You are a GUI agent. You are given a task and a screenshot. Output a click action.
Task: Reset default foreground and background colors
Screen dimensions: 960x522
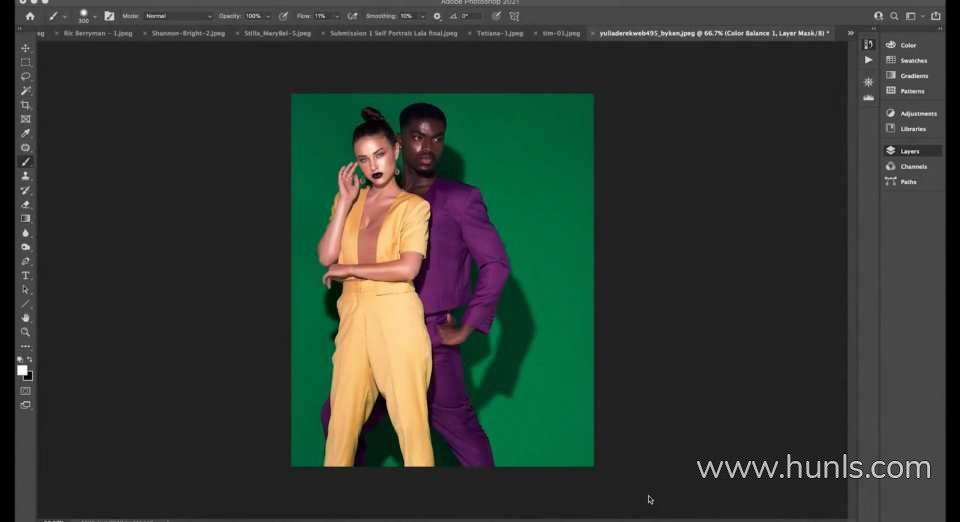20,359
